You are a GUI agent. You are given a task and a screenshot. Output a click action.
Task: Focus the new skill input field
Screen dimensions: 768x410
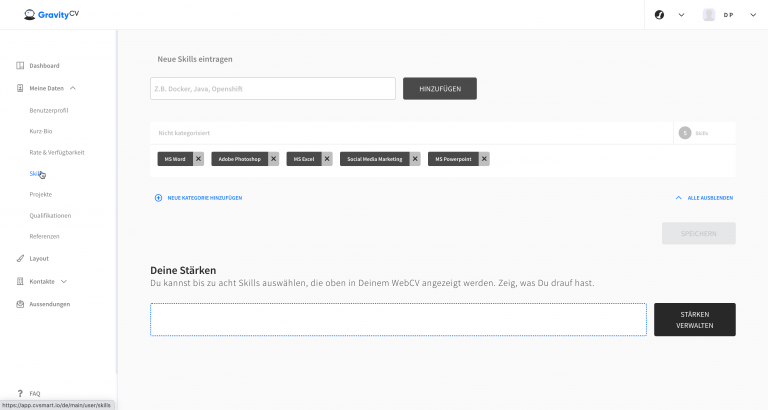click(272, 89)
